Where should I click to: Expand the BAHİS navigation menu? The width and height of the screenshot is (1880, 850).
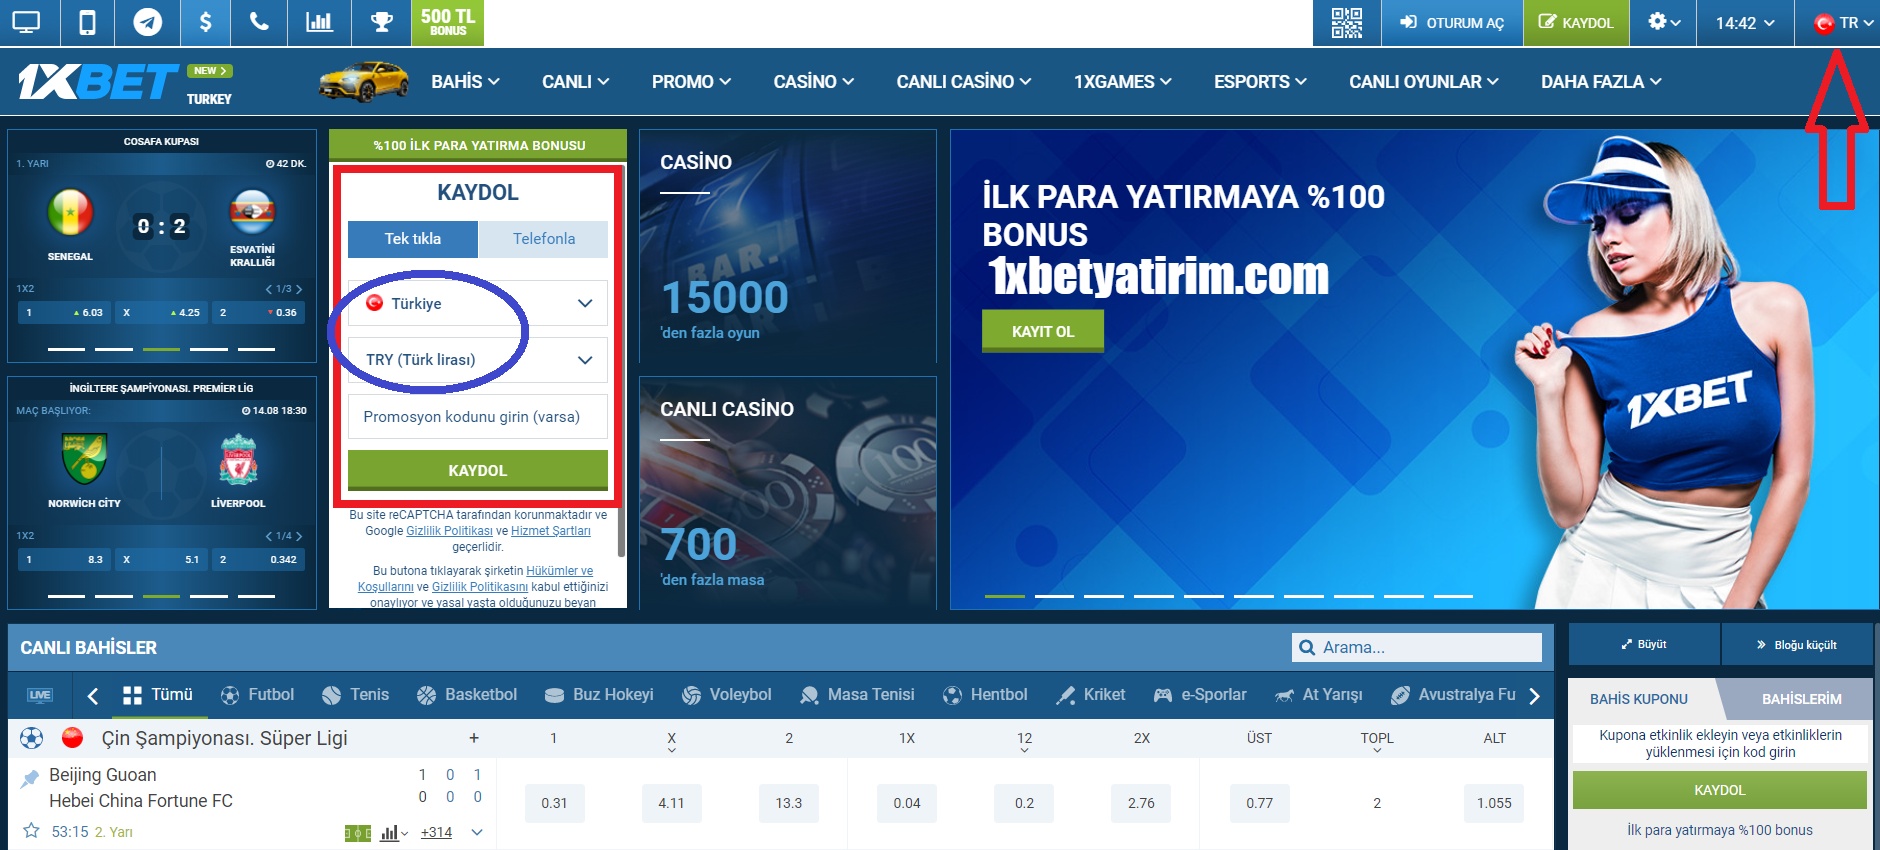tap(465, 82)
